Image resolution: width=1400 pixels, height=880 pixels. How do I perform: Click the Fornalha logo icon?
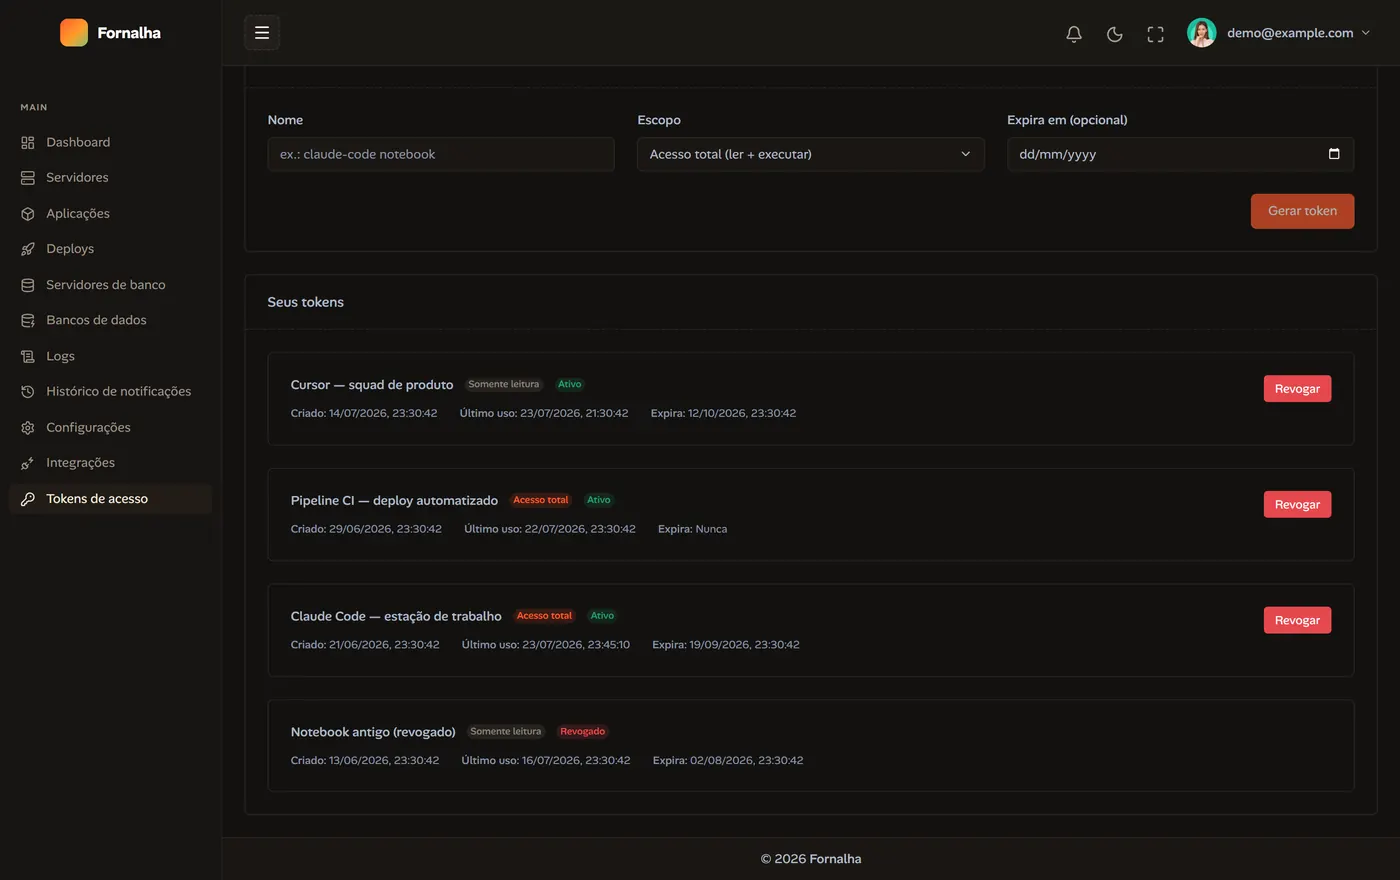pyautogui.click(x=74, y=33)
